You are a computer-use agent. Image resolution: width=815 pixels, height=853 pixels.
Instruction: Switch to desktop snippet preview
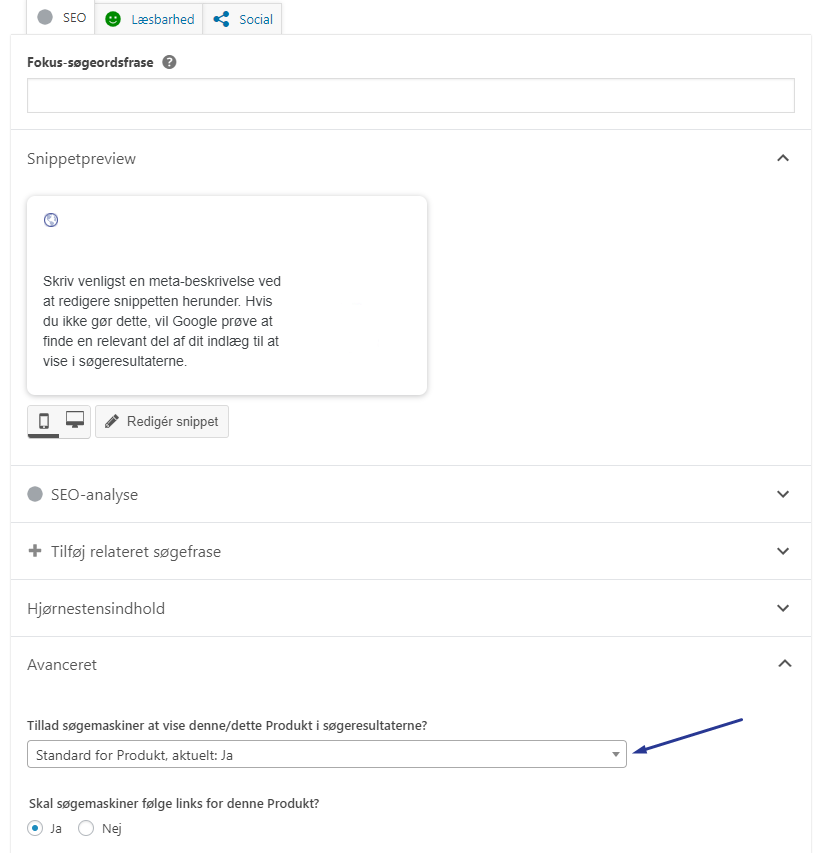click(x=75, y=420)
